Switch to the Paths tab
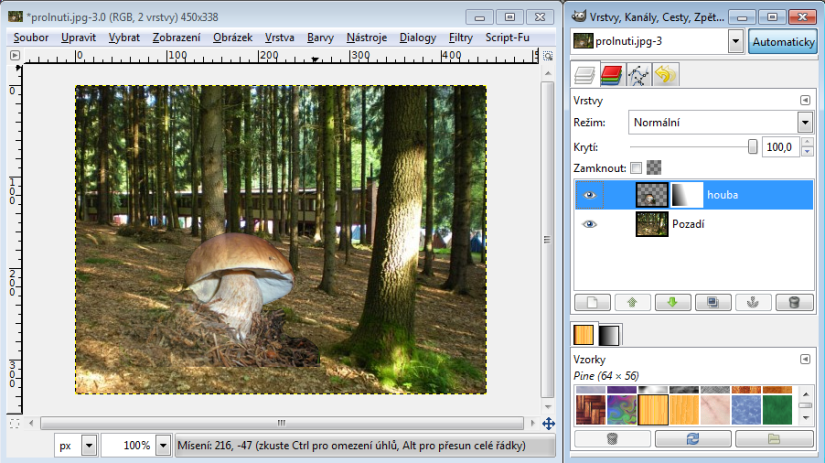The height and width of the screenshot is (463, 825). pos(638,75)
